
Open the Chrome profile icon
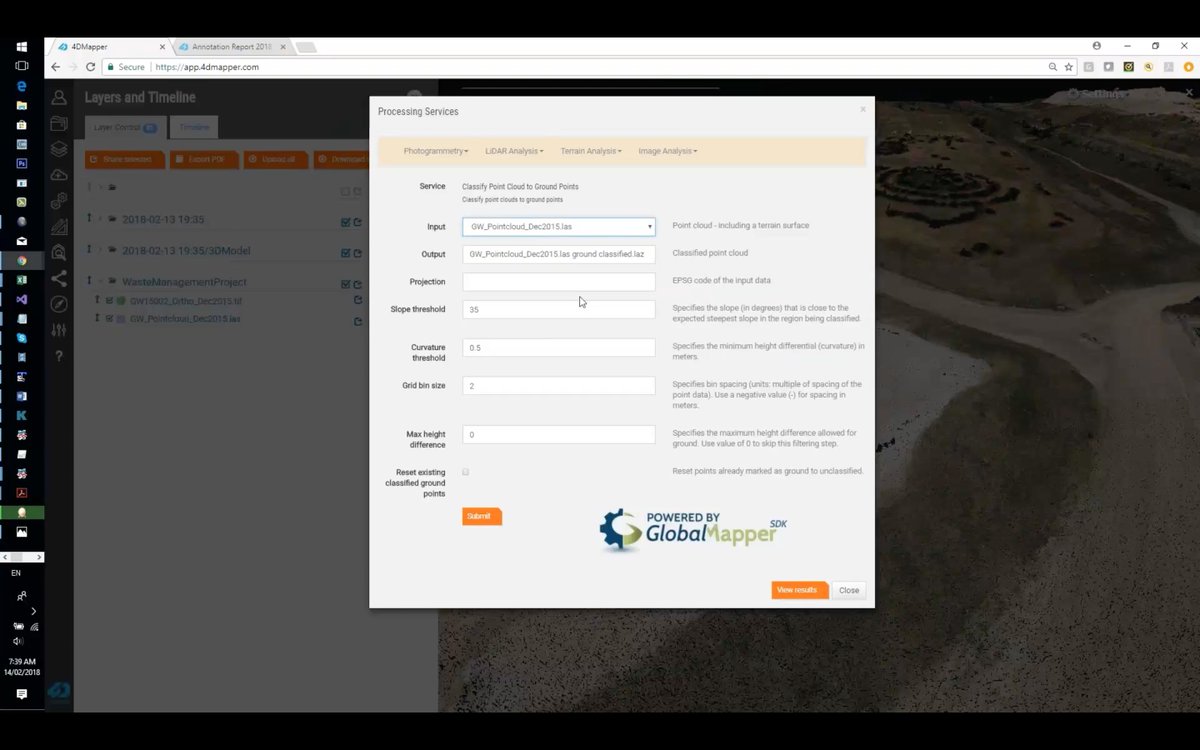pos(1097,46)
